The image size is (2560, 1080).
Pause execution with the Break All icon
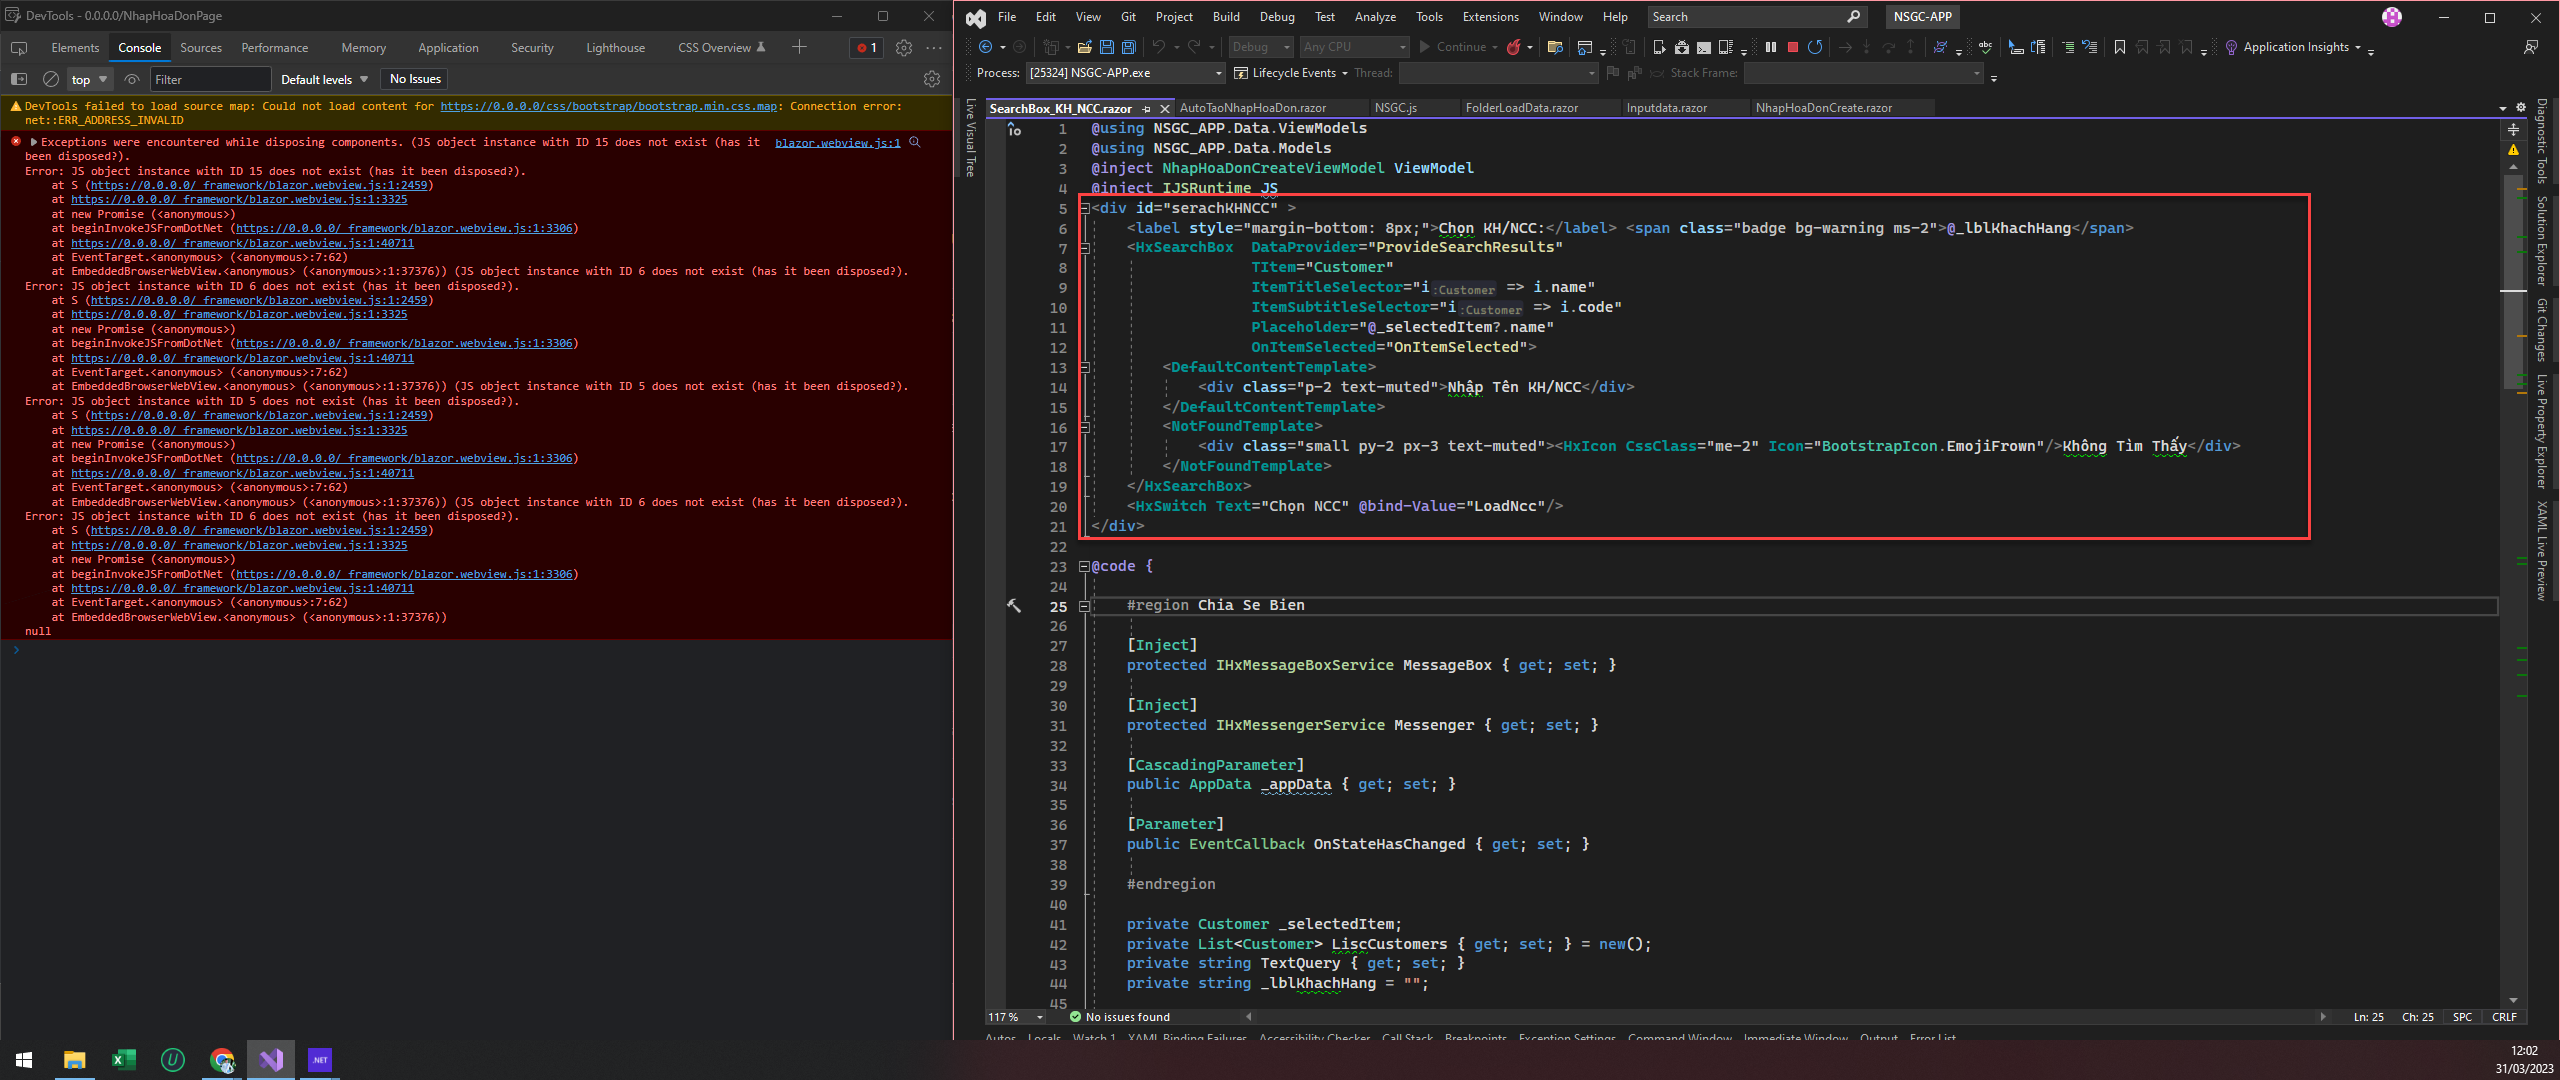[1771, 47]
